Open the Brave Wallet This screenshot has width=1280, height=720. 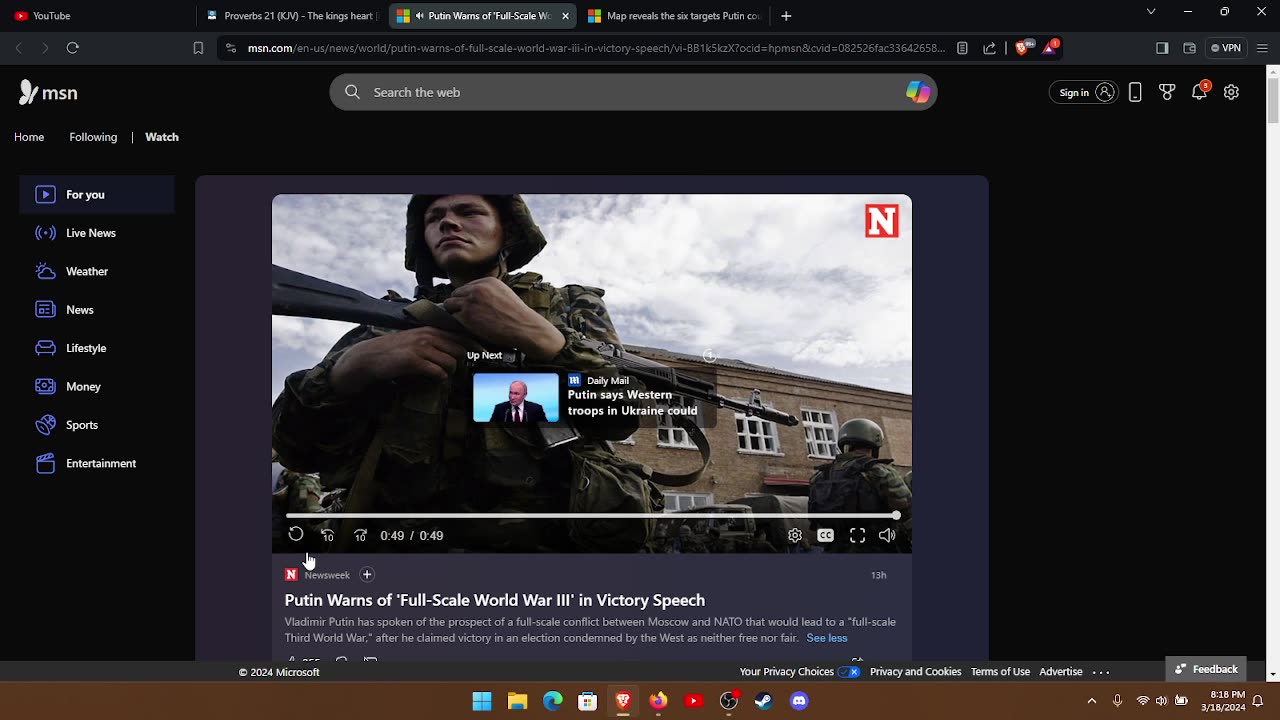pyautogui.click(x=1190, y=48)
